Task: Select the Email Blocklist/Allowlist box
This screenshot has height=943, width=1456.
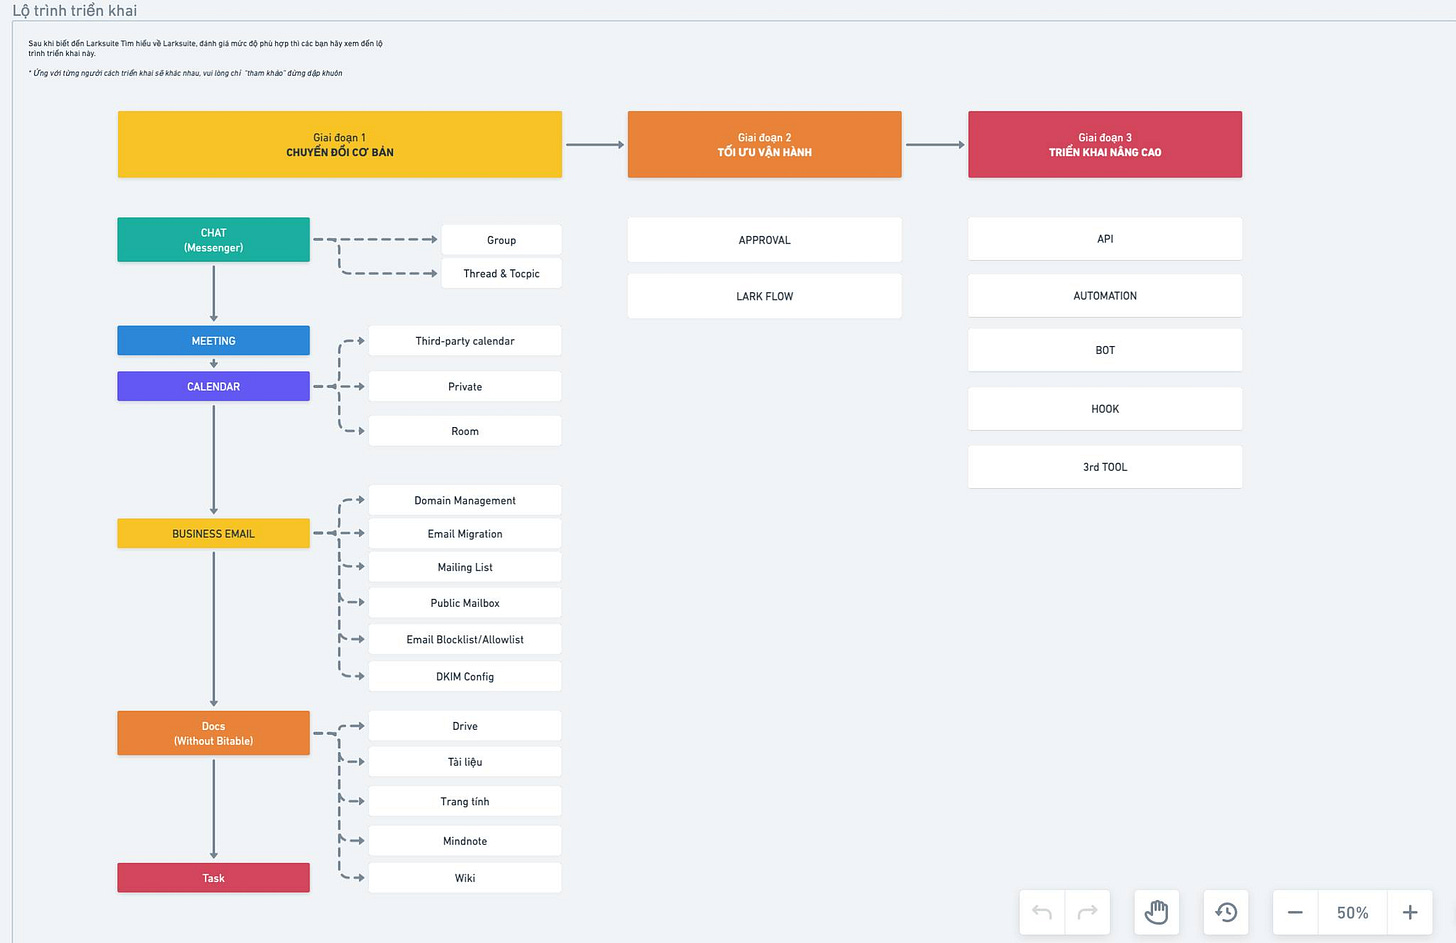Action: (x=465, y=639)
